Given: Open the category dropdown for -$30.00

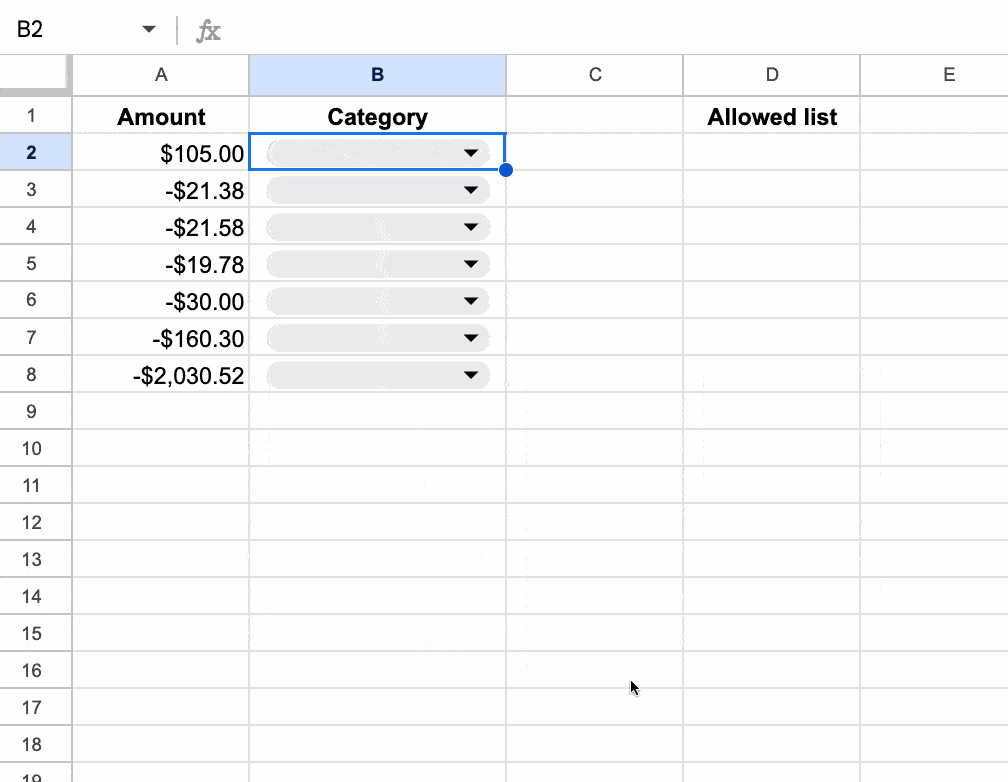Looking at the screenshot, I should click(470, 301).
